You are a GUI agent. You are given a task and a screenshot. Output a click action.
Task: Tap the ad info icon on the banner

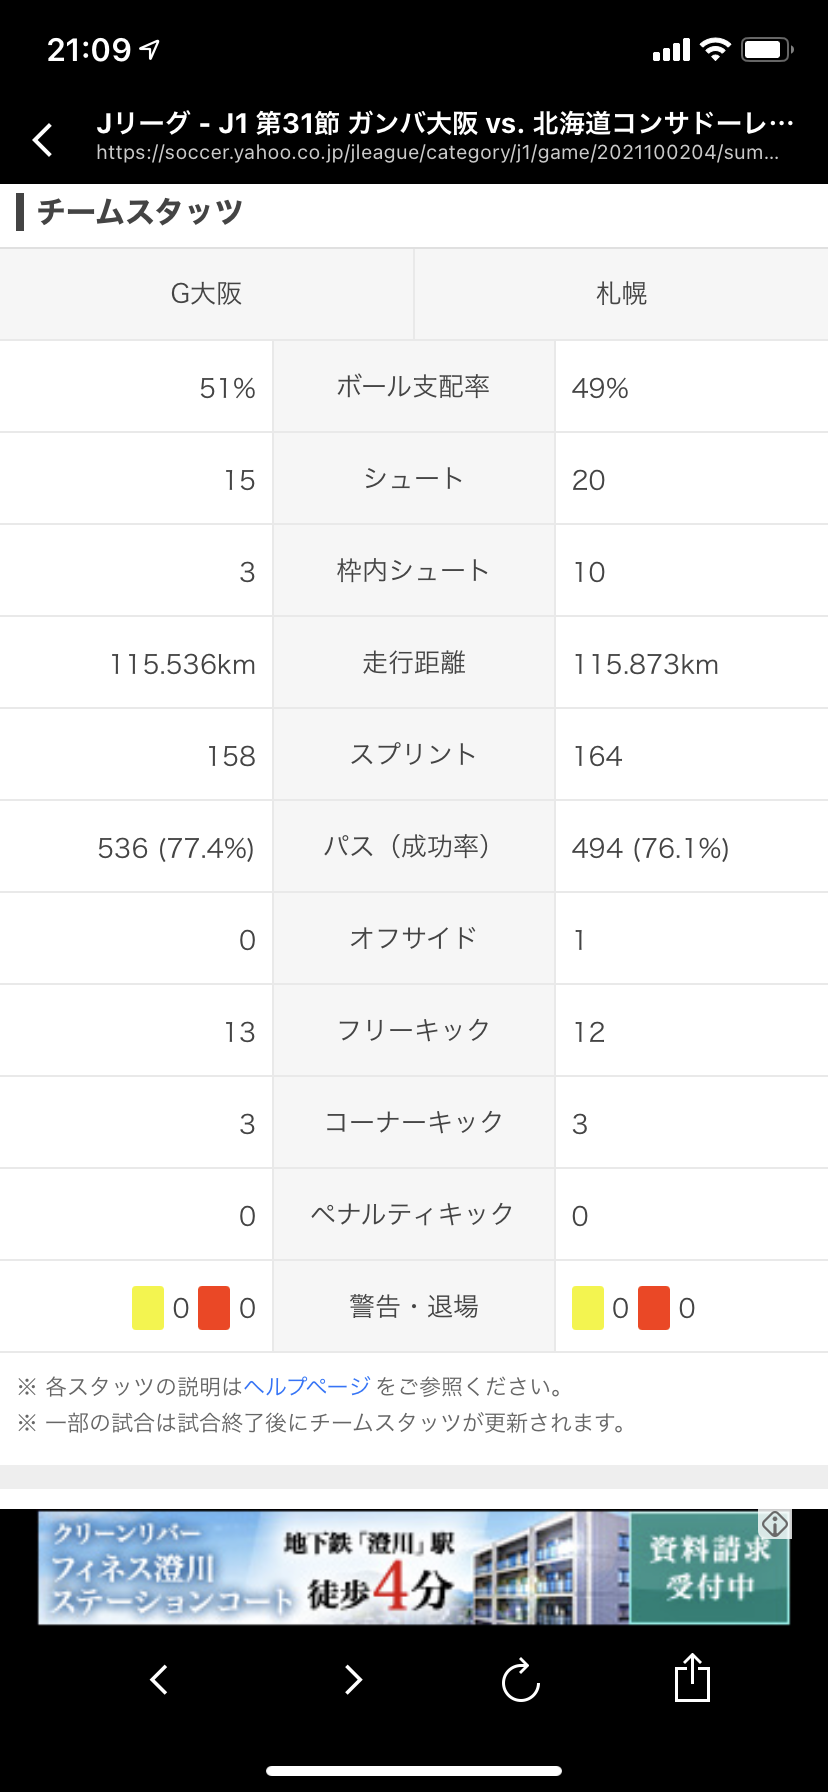click(775, 1524)
